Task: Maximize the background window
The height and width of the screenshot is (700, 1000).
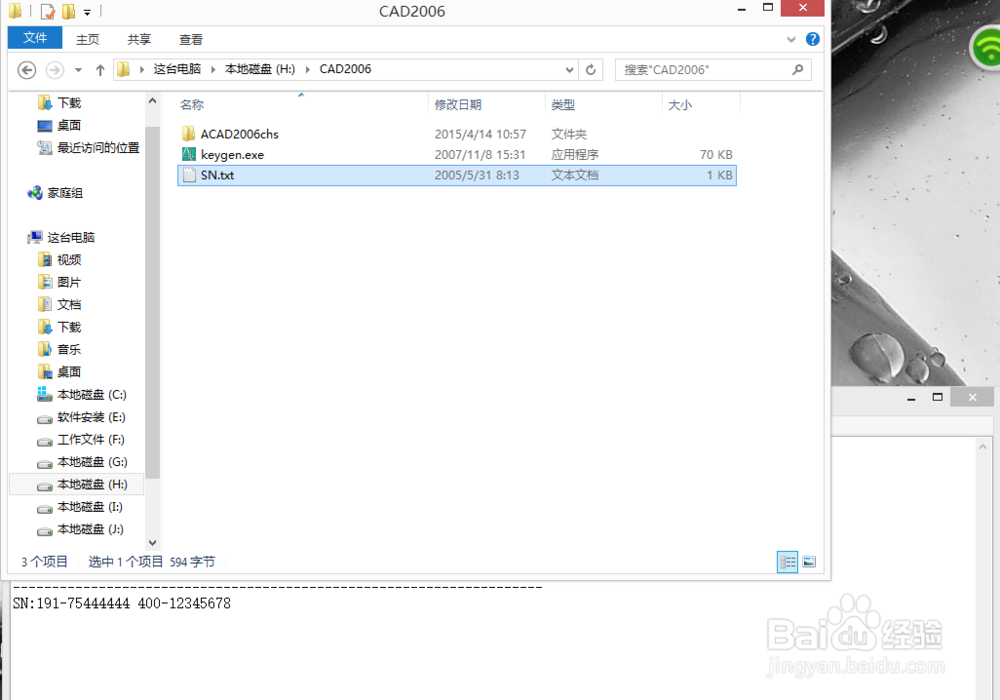Action: 938,397
